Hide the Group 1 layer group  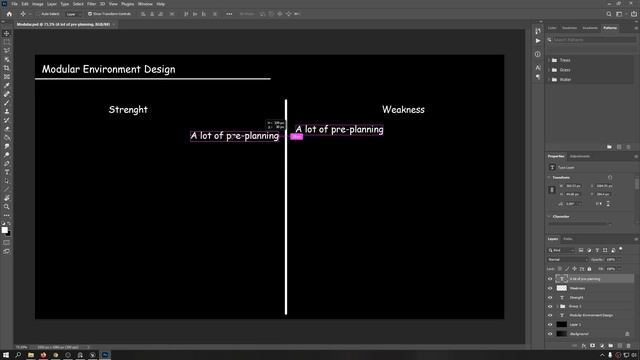tap(550, 307)
